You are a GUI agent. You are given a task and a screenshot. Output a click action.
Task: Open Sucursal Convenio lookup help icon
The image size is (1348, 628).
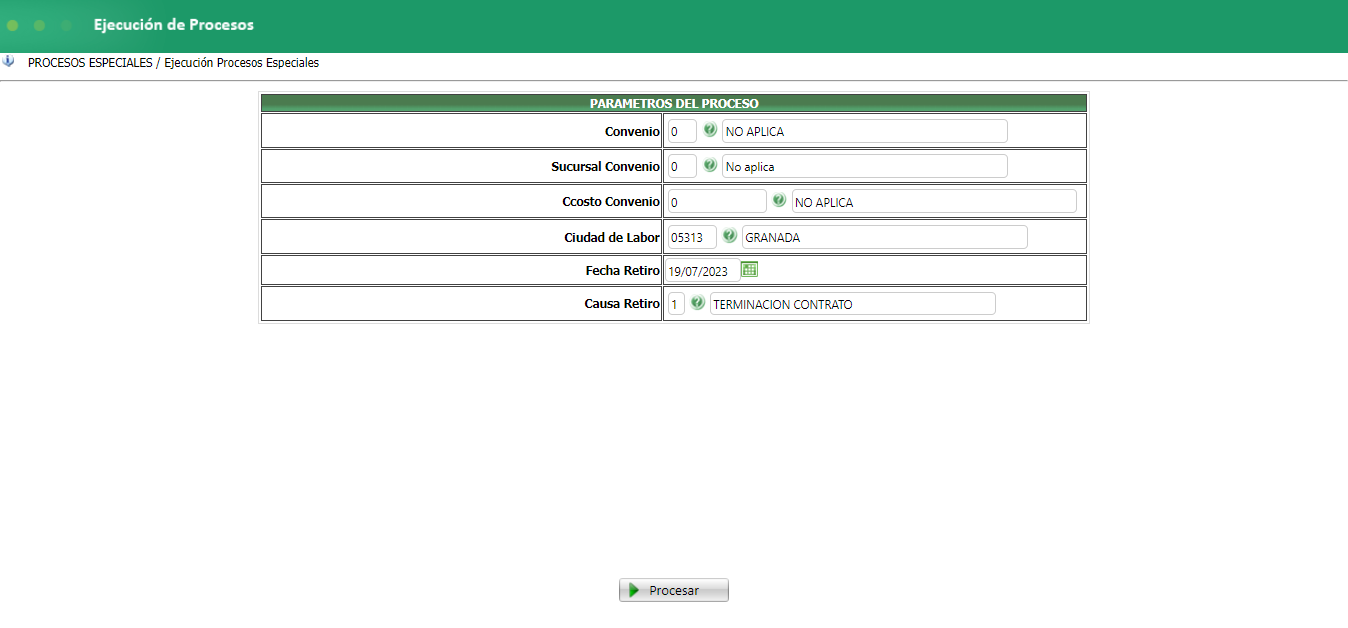pyautogui.click(x=710, y=165)
